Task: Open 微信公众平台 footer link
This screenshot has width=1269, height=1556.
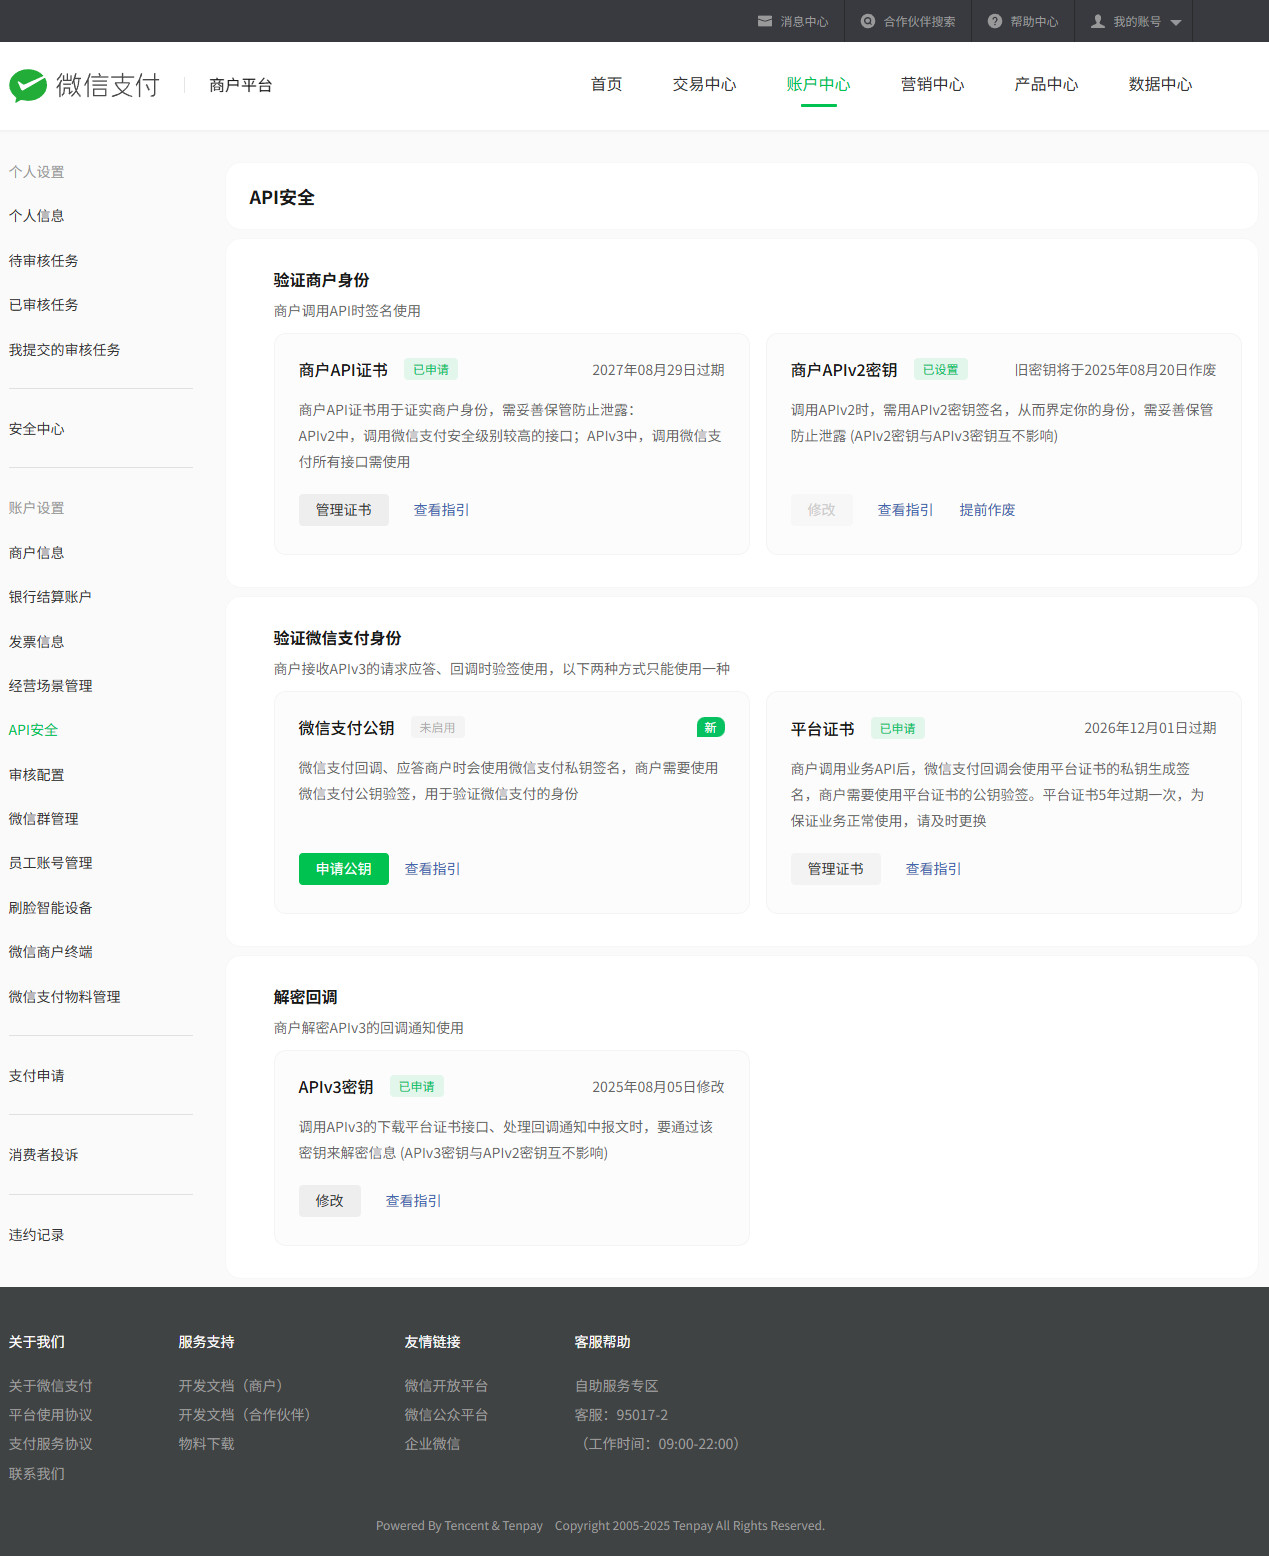Action: pos(447,1415)
